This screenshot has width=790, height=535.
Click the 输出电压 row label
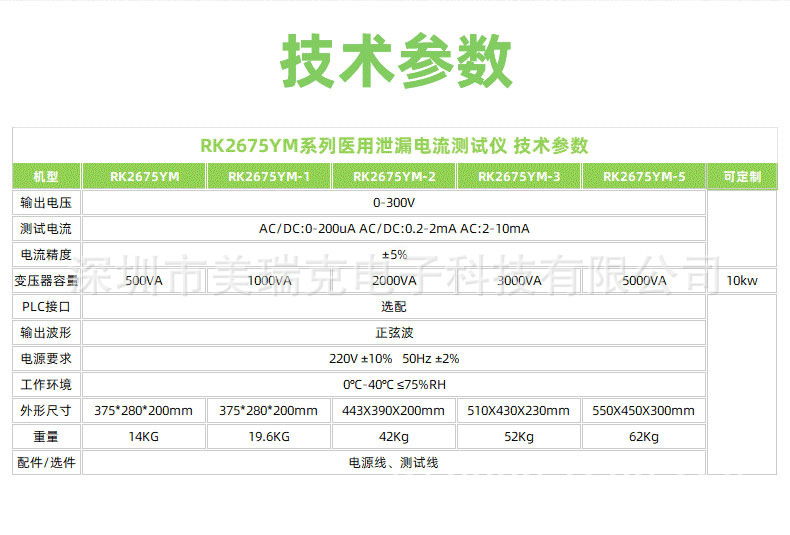coord(46,203)
